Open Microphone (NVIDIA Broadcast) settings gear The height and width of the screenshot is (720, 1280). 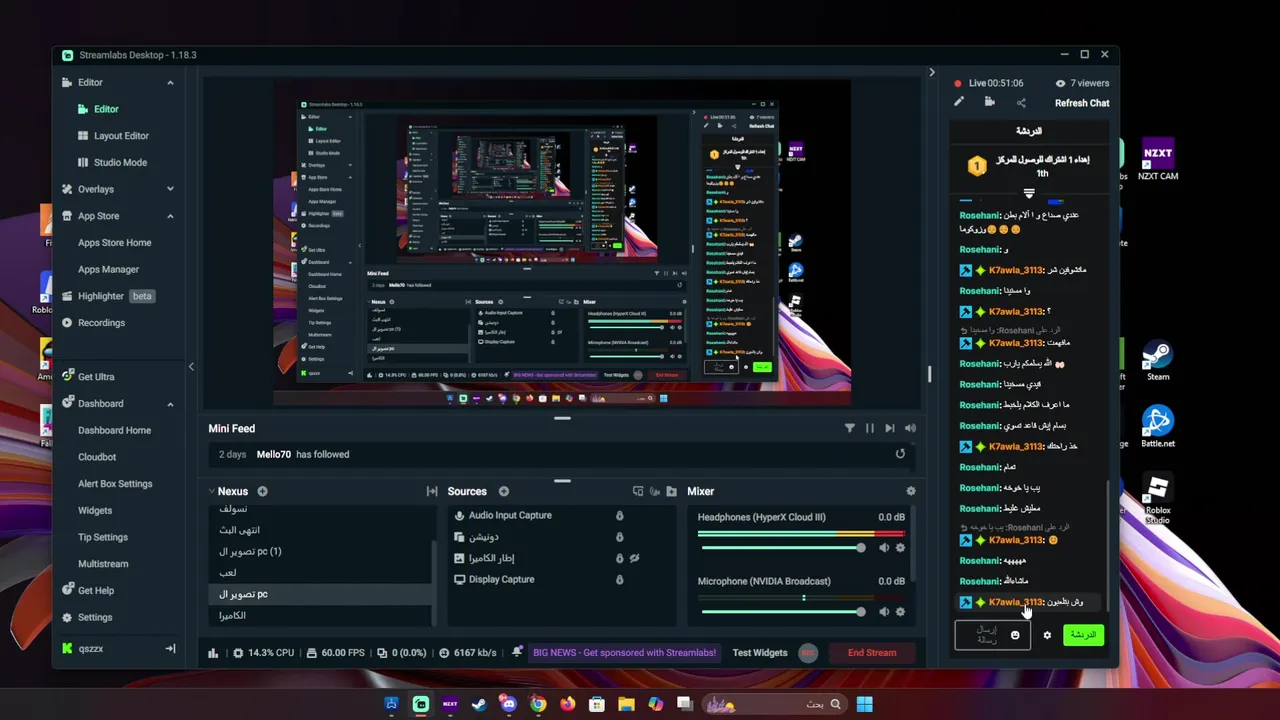tap(900, 612)
